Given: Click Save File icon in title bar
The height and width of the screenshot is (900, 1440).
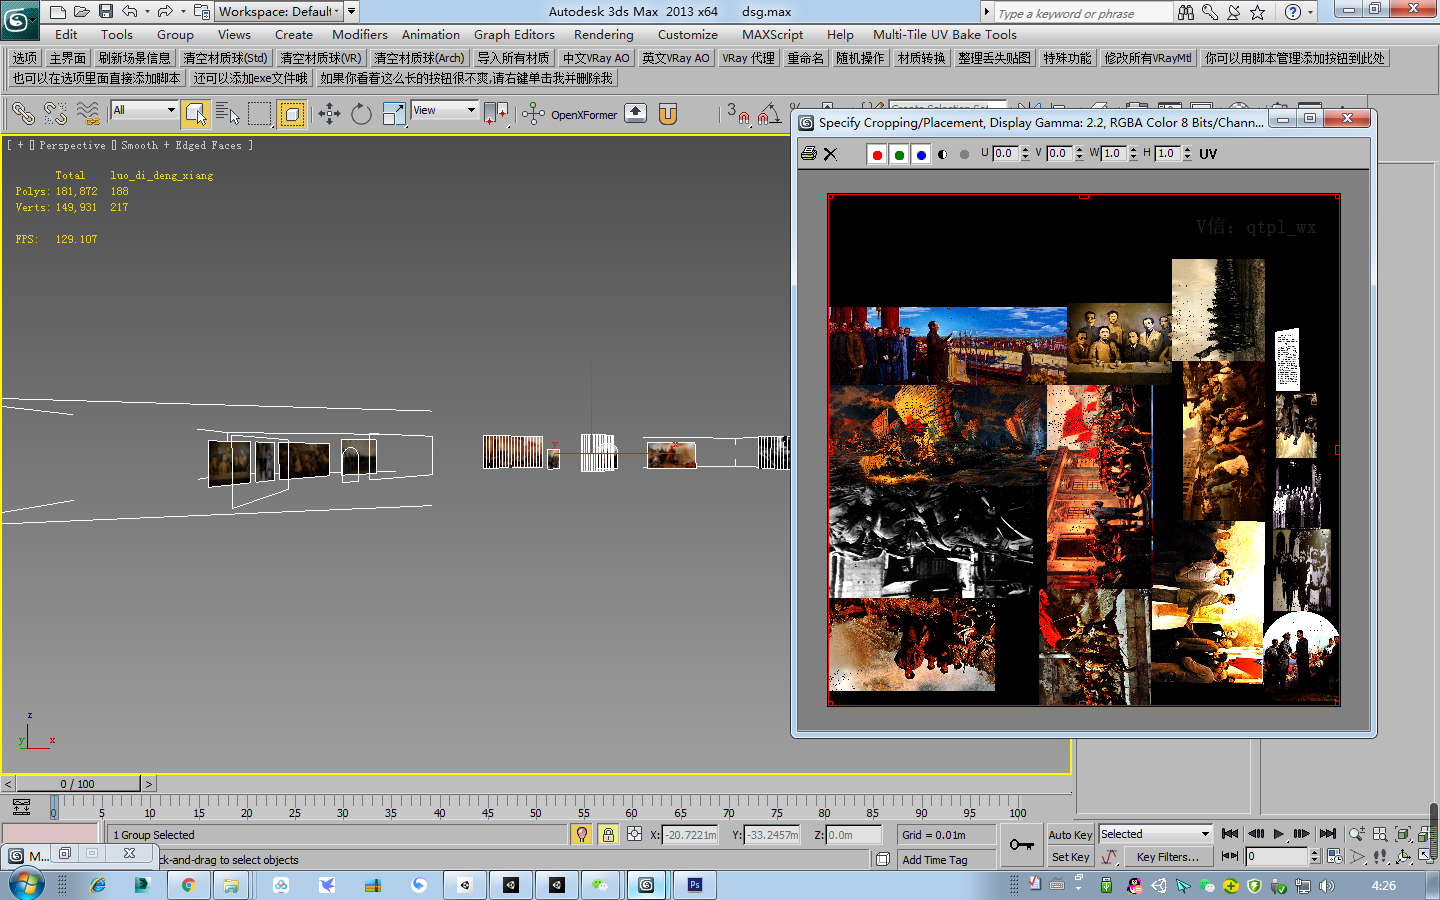Looking at the screenshot, I should pyautogui.click(x=106, y=11).
